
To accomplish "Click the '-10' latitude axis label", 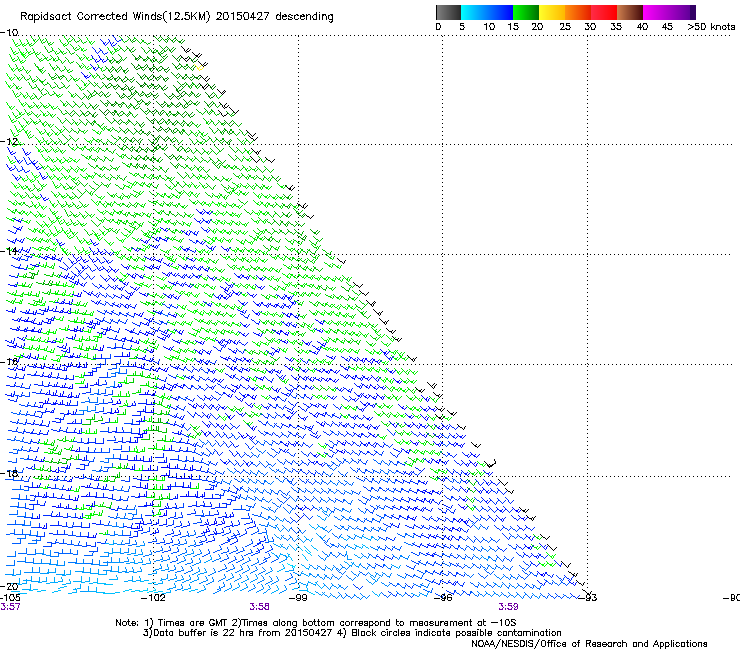I will click(9, 32).
